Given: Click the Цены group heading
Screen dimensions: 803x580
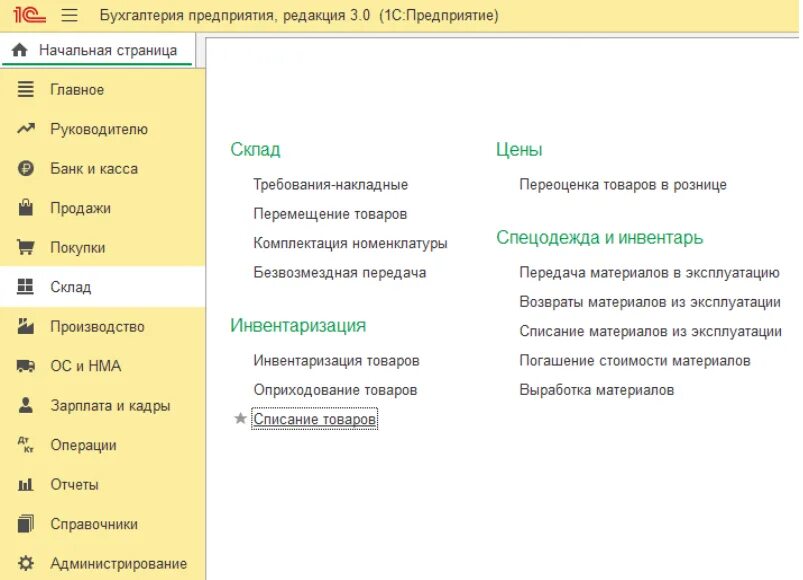Looking at the screenshot, I should [519, 149].
